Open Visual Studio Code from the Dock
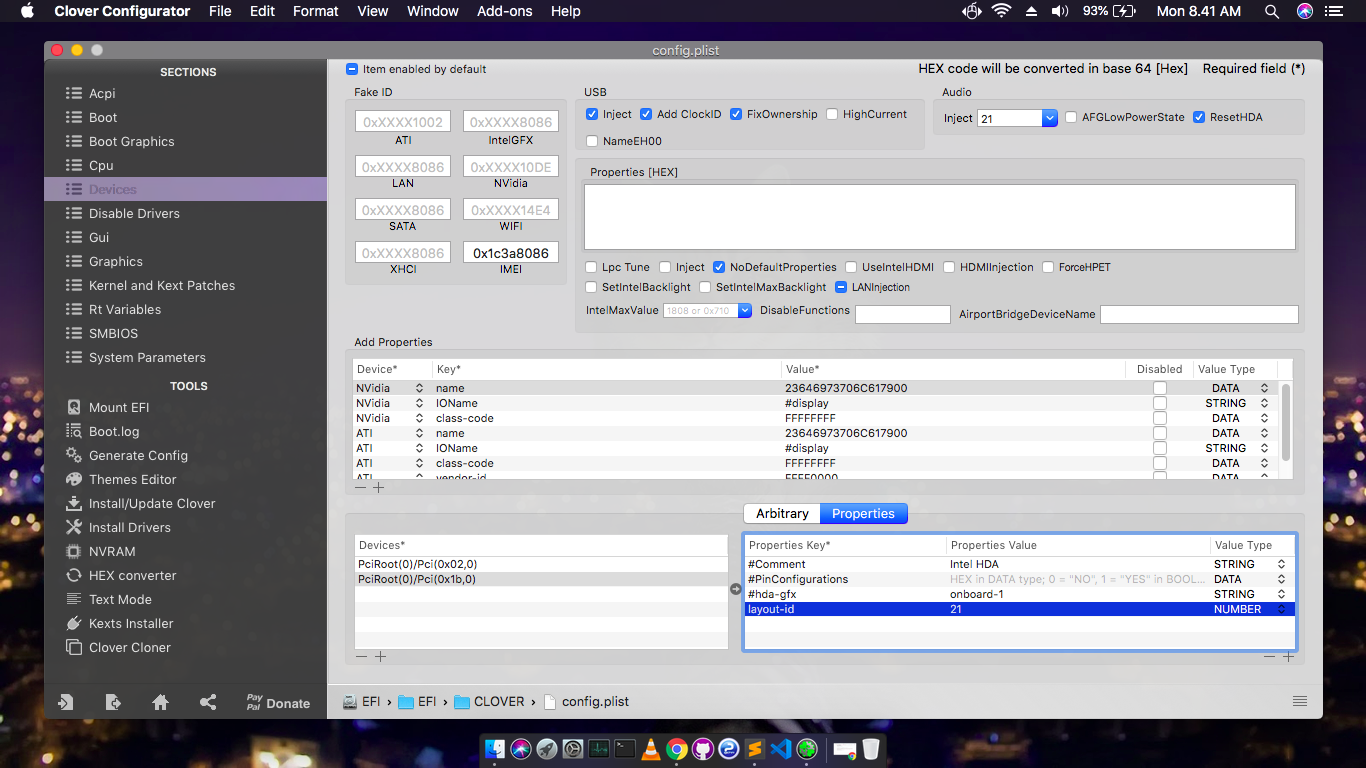 click(781, 748)
